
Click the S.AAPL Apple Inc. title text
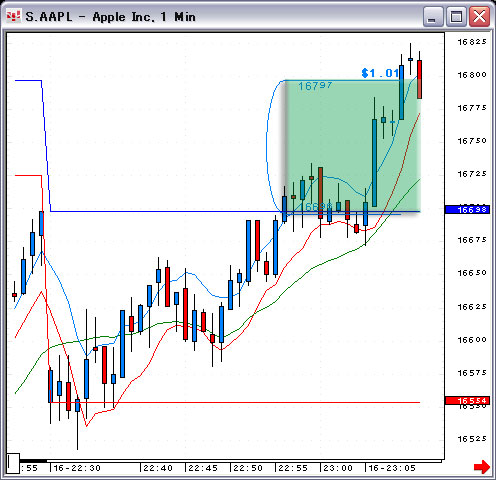(x=110, y=17)
